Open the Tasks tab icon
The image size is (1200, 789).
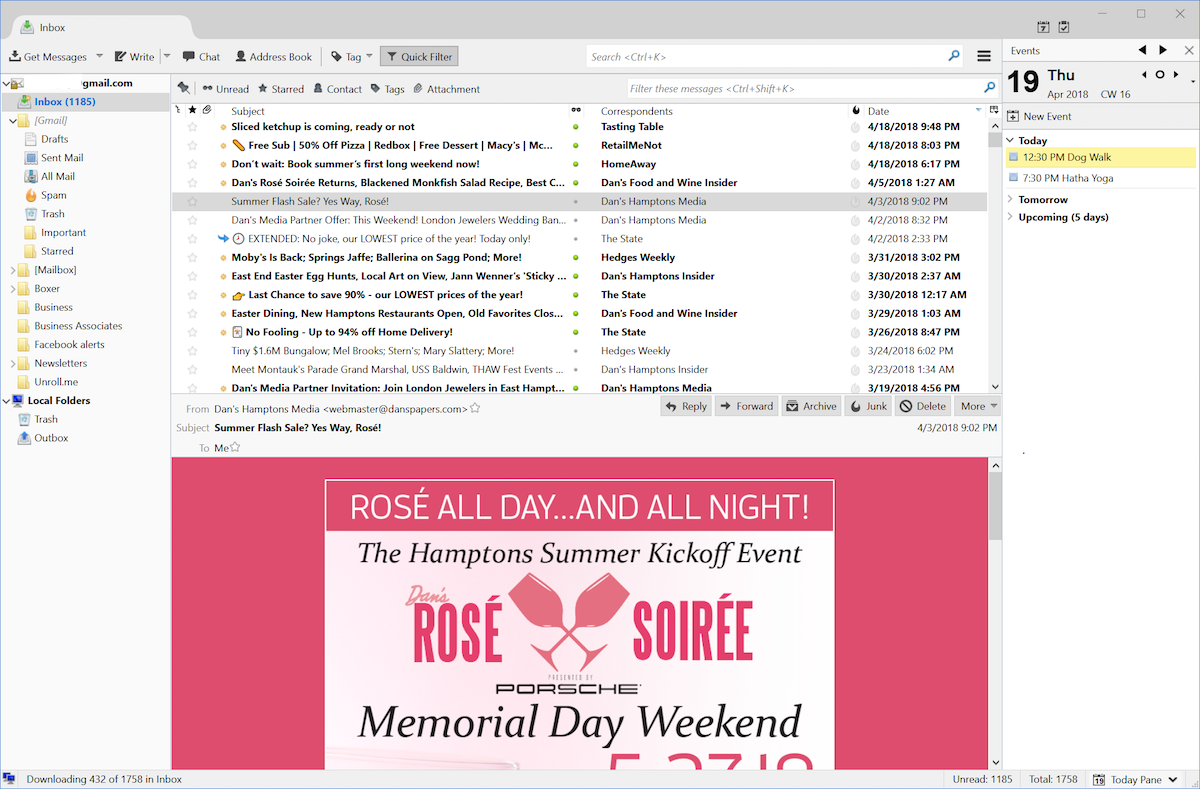click(x=1064, y=27)
